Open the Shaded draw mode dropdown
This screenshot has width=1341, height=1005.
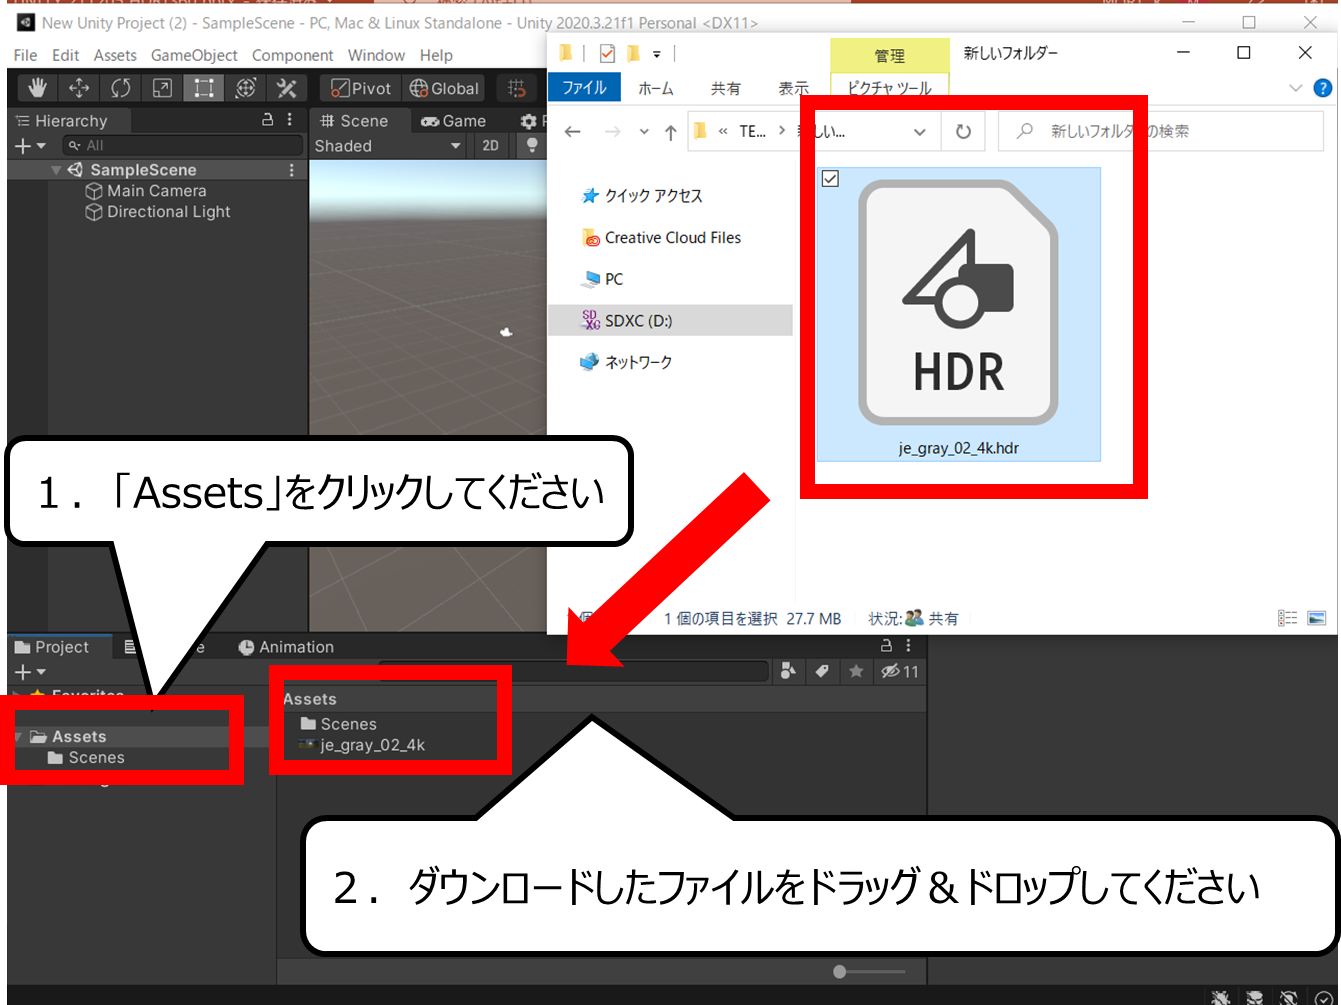pyautogui.click(x=388, y=146)
